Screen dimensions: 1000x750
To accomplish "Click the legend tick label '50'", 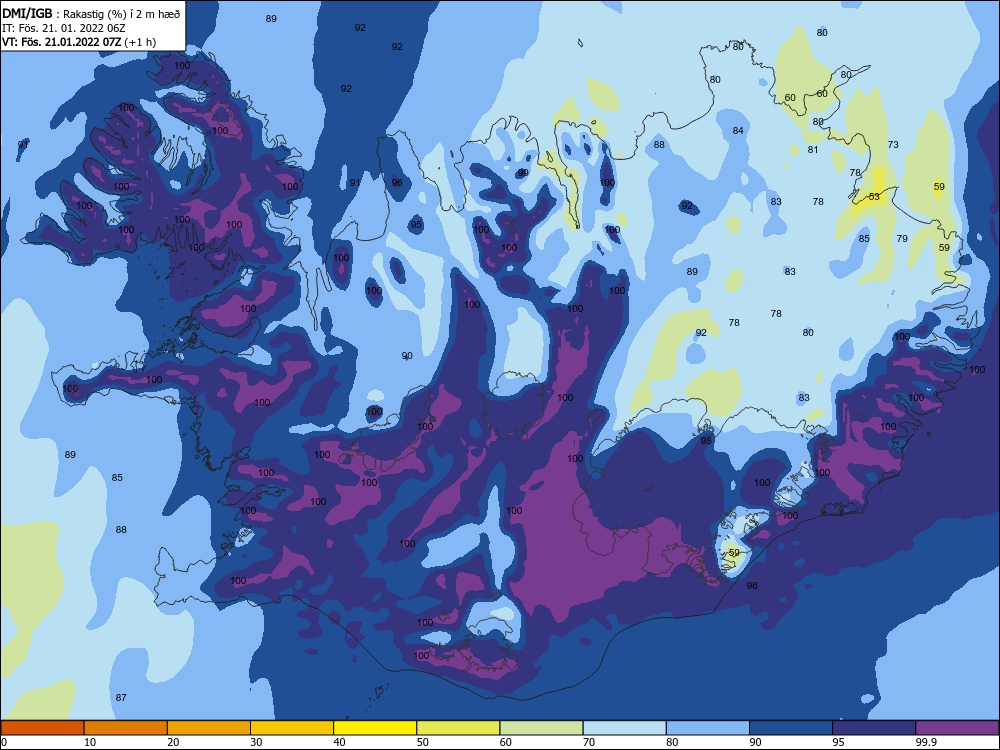I will click(422, 742).
